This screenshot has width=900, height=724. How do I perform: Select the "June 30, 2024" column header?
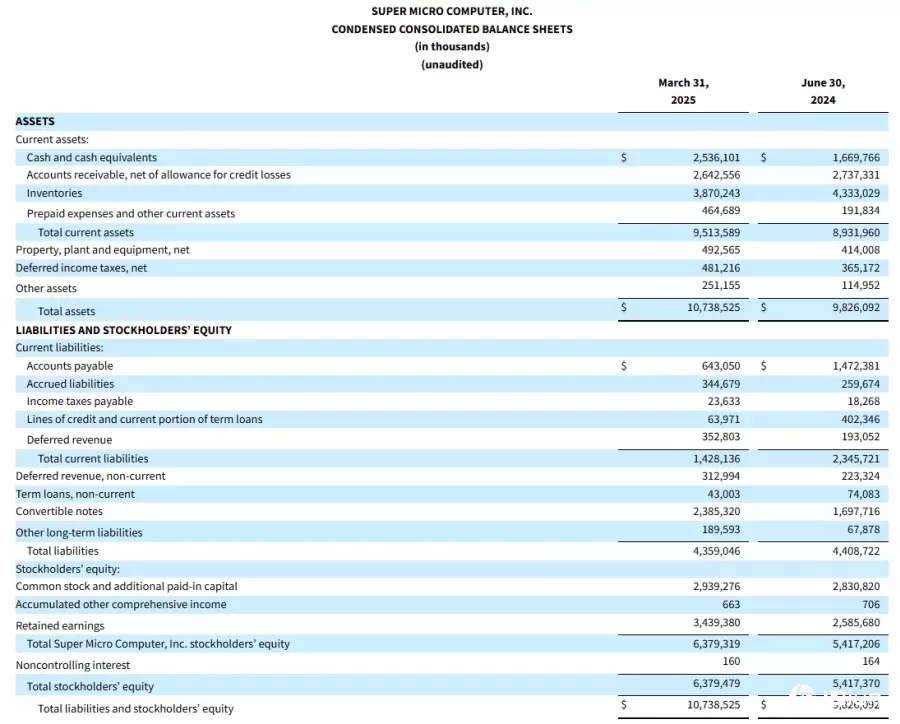tap(823, 91)
